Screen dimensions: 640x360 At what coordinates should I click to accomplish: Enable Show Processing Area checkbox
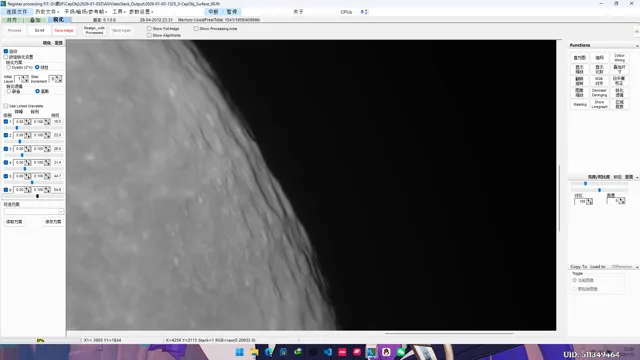(196, 29)
